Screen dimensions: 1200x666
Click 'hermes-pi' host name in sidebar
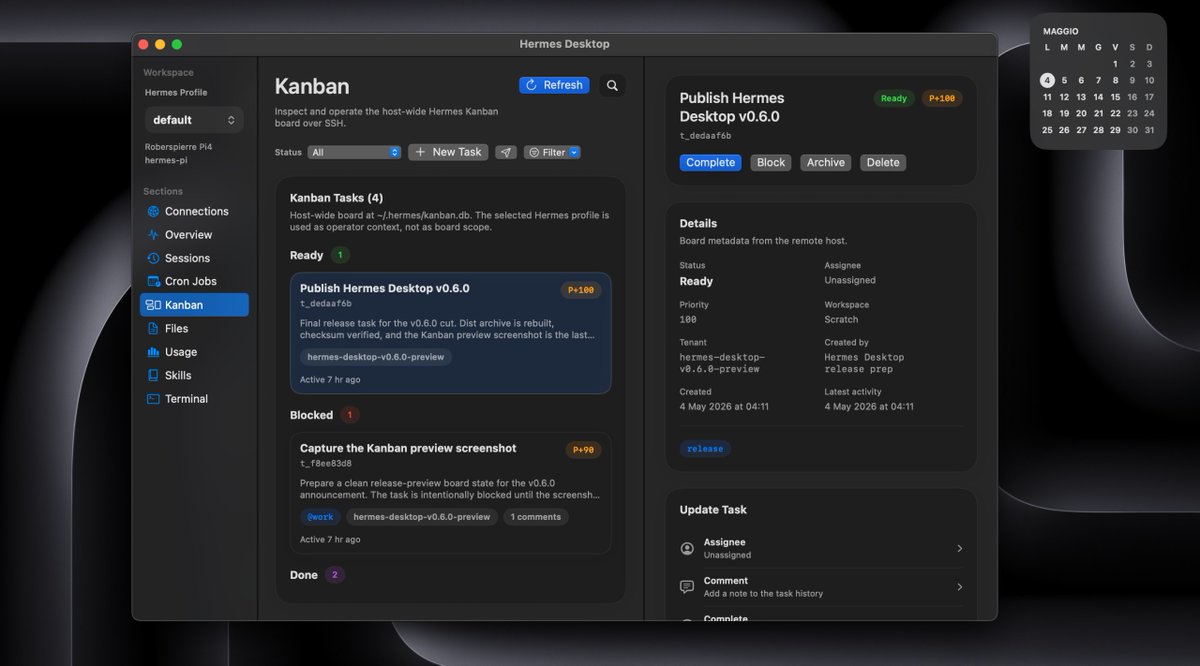pos(166,160)
